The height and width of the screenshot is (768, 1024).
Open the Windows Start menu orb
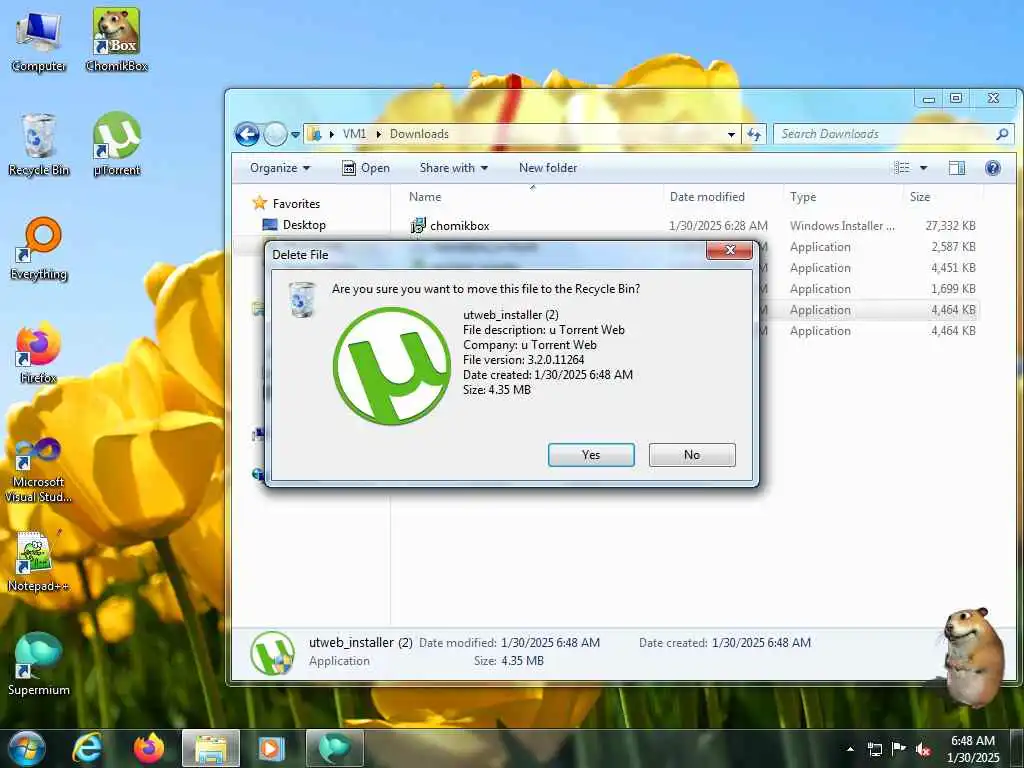[x=26, y=748]
